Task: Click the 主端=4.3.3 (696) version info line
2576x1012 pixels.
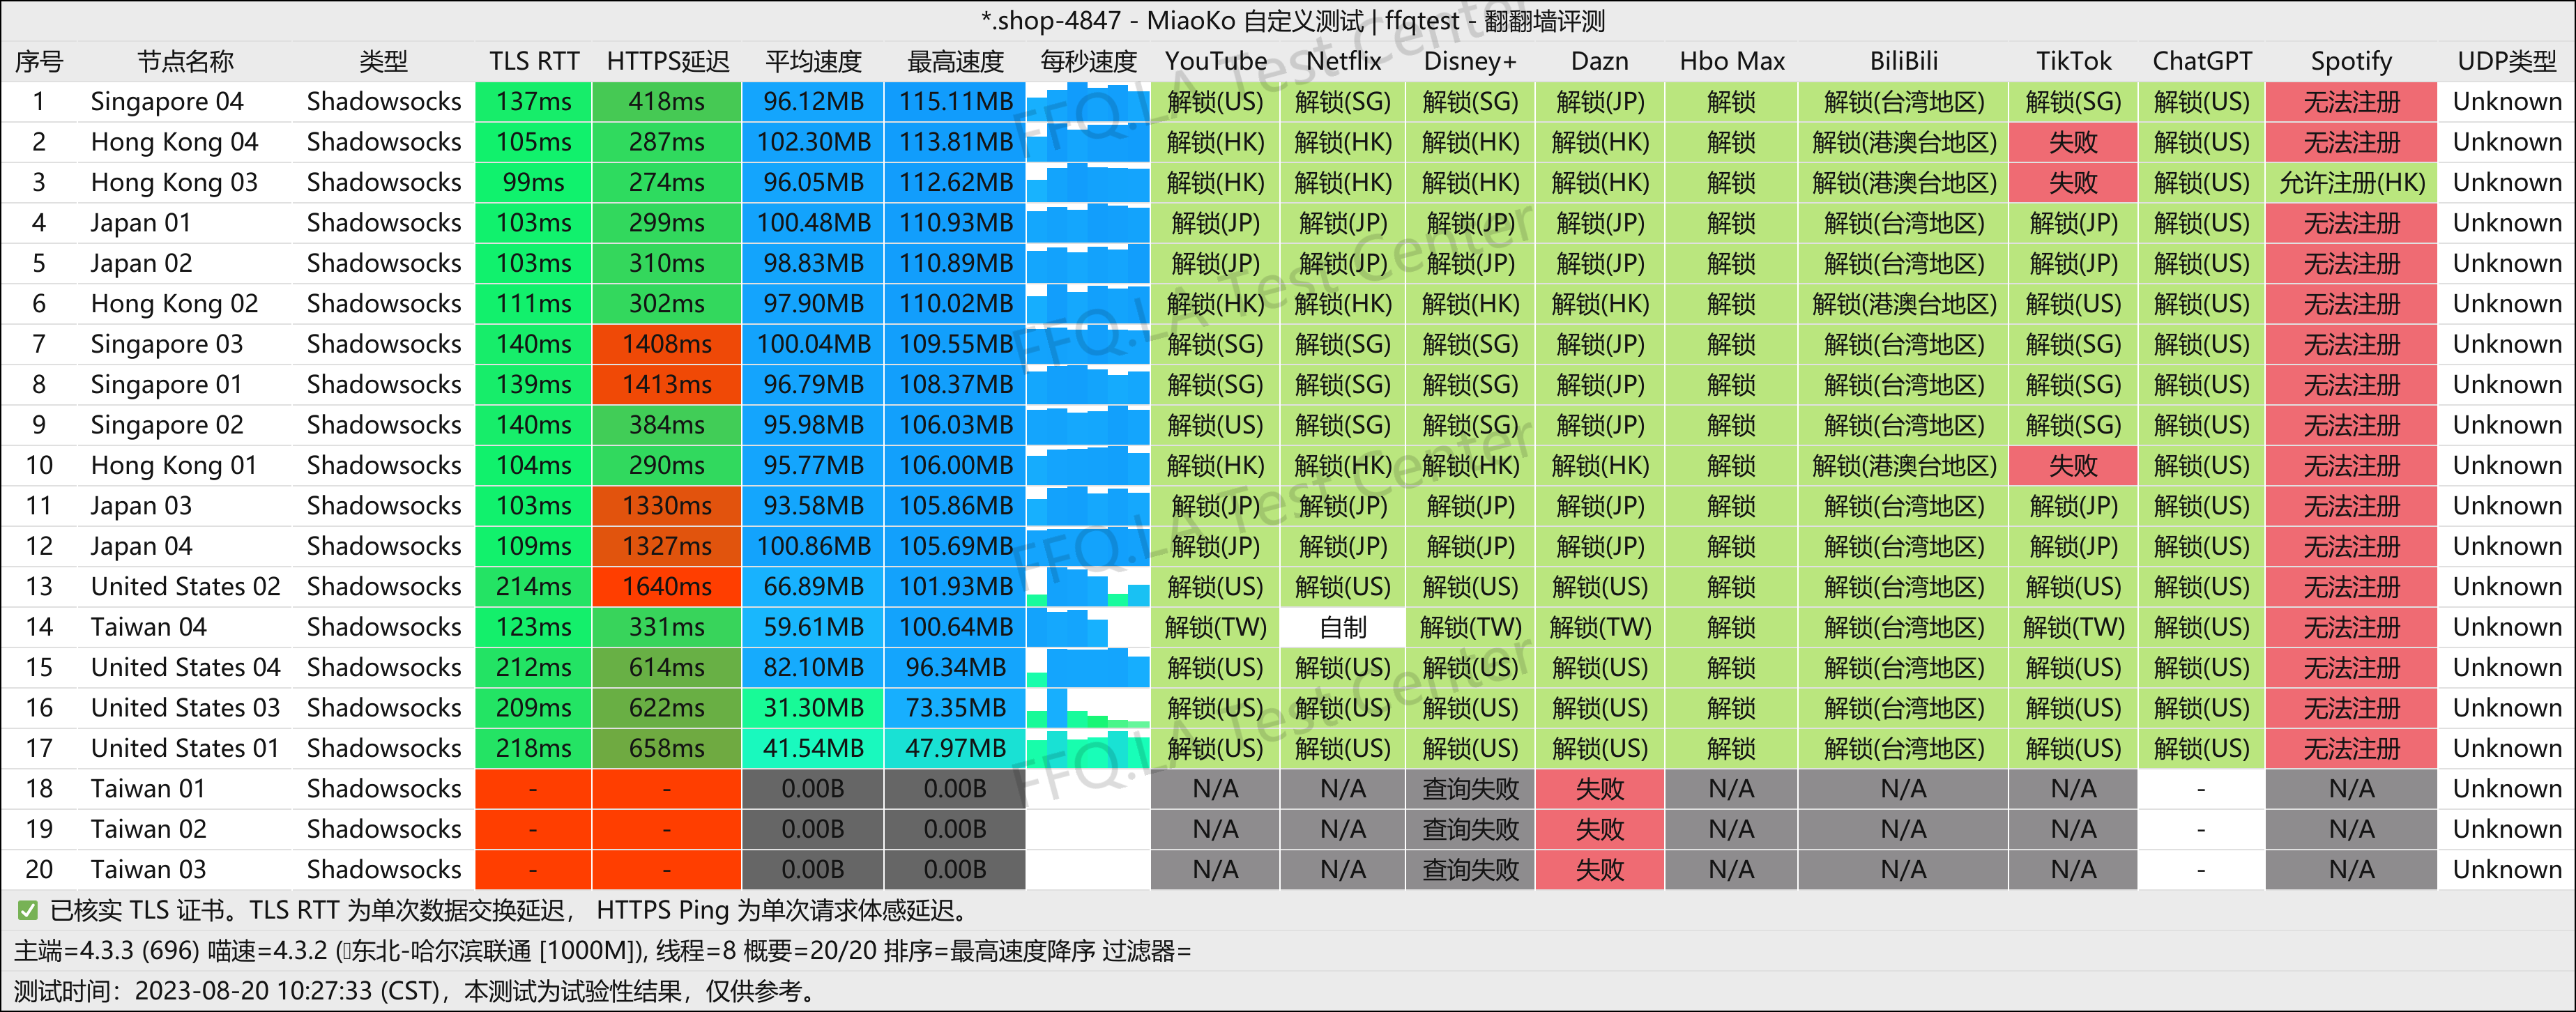Action: pos(602,951)
